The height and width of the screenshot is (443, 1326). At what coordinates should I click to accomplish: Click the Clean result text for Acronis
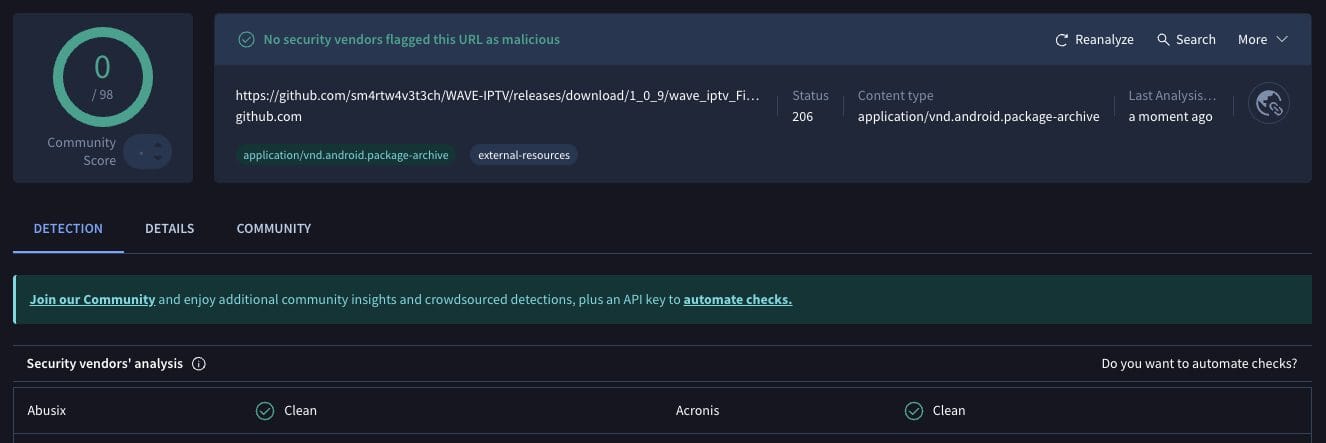949,410
